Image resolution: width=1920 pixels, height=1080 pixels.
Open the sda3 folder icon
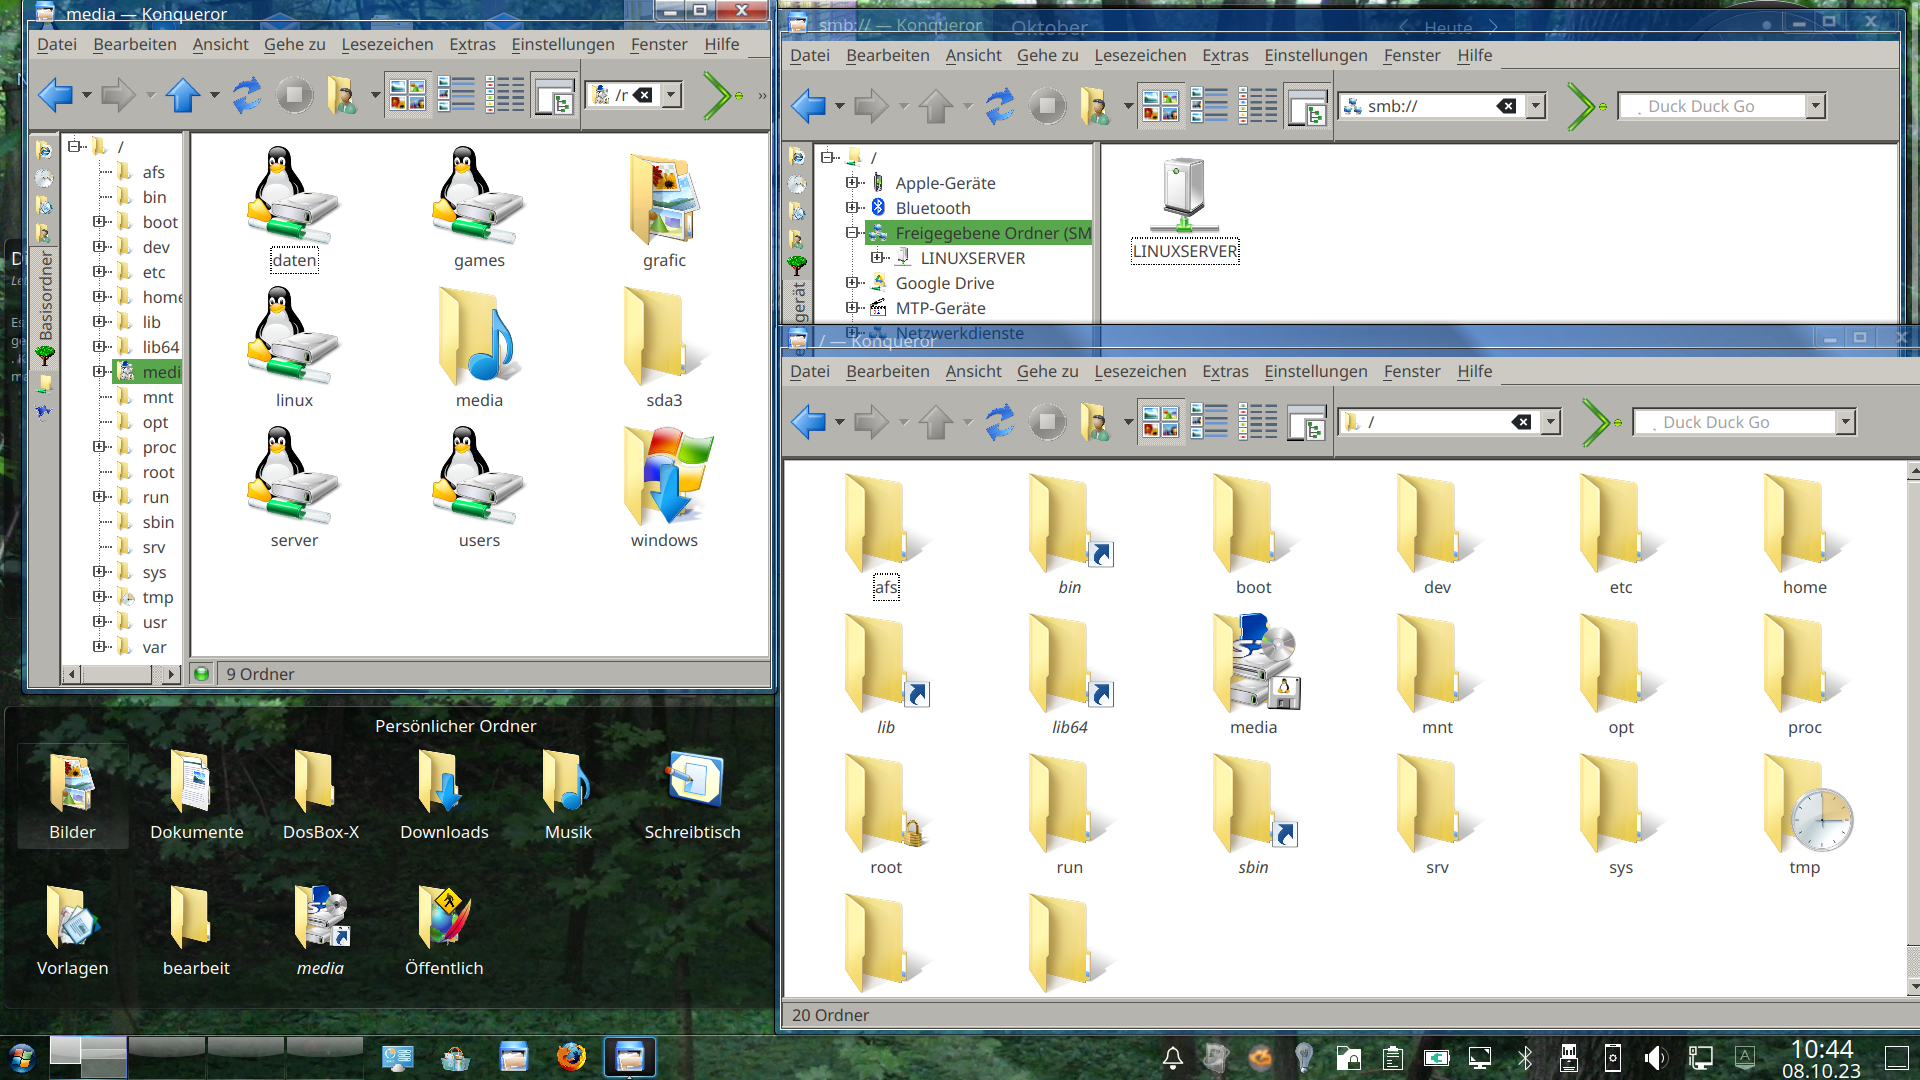coord(664,349)
